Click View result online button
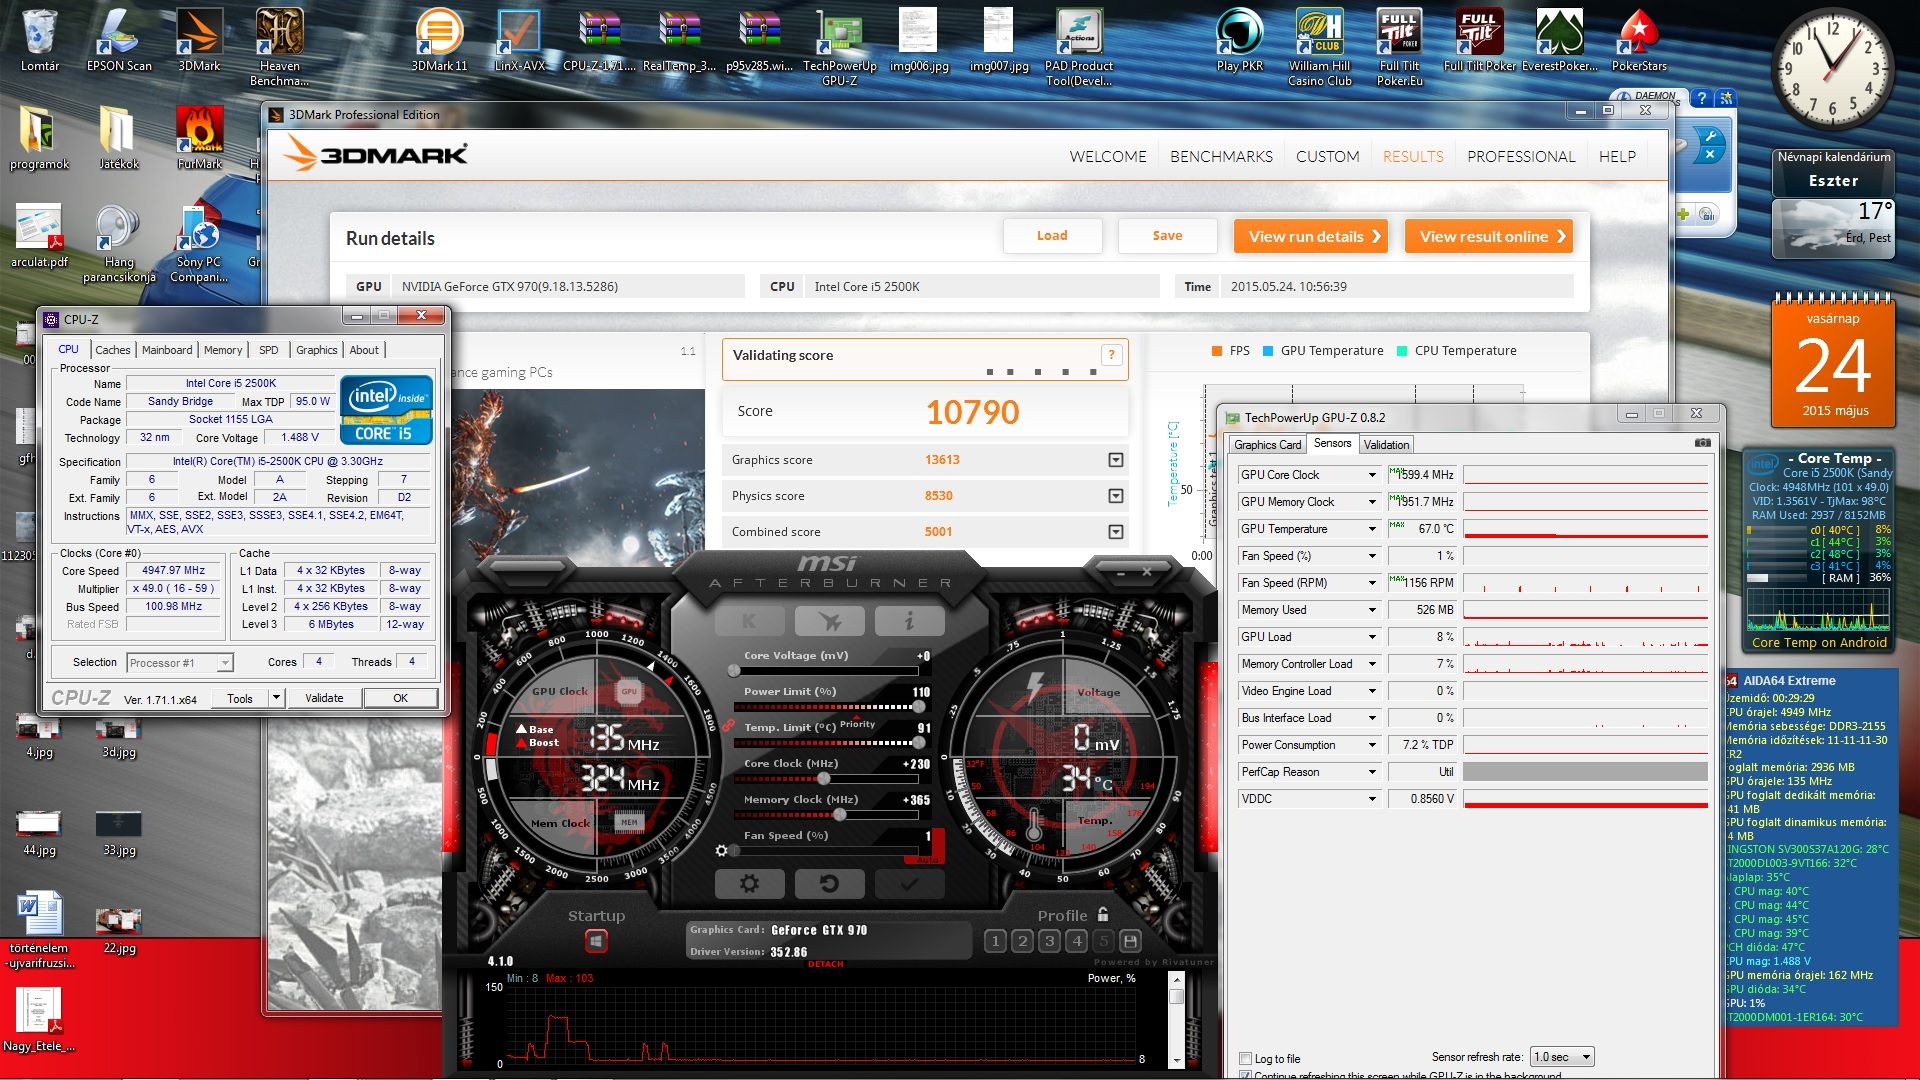The height and width of the screenshot is (1080, 1920). coord(1488,237)
